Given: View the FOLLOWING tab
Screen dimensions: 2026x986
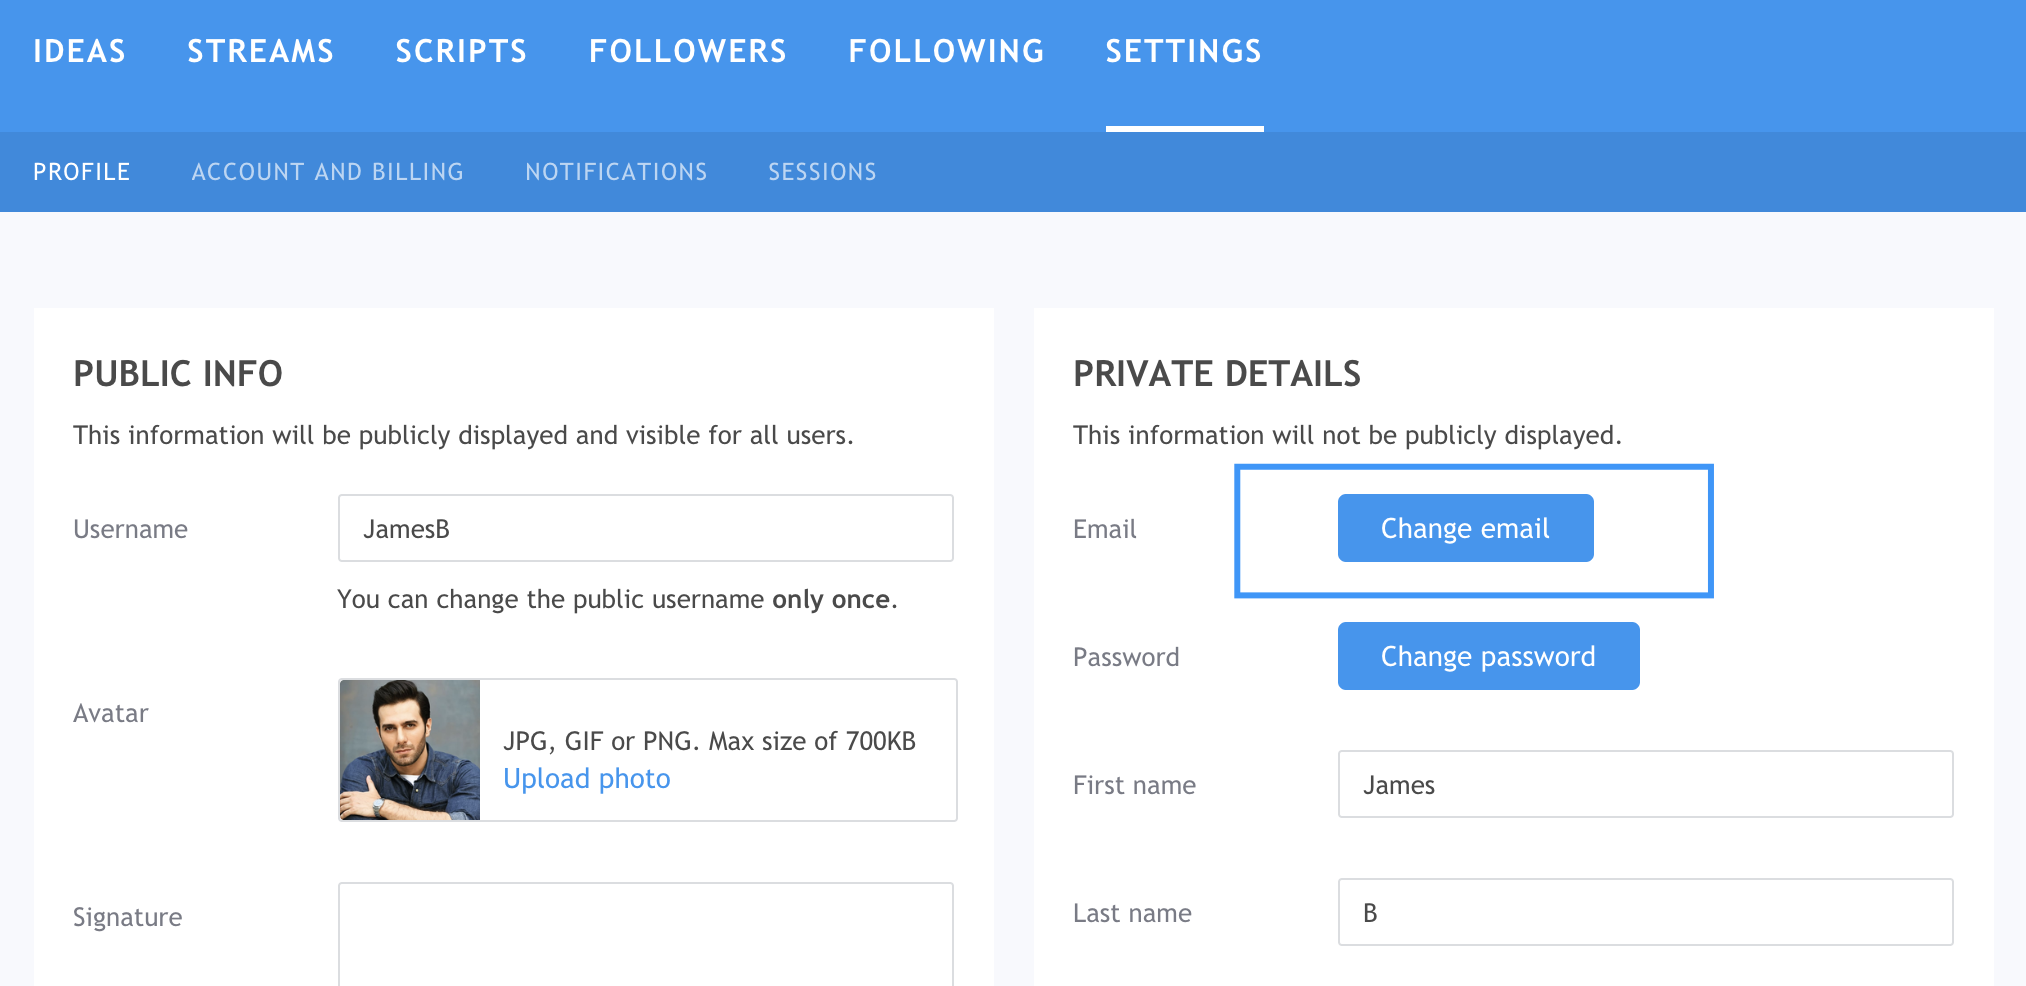Looking at the screenshot, I should tap(946, 51).
